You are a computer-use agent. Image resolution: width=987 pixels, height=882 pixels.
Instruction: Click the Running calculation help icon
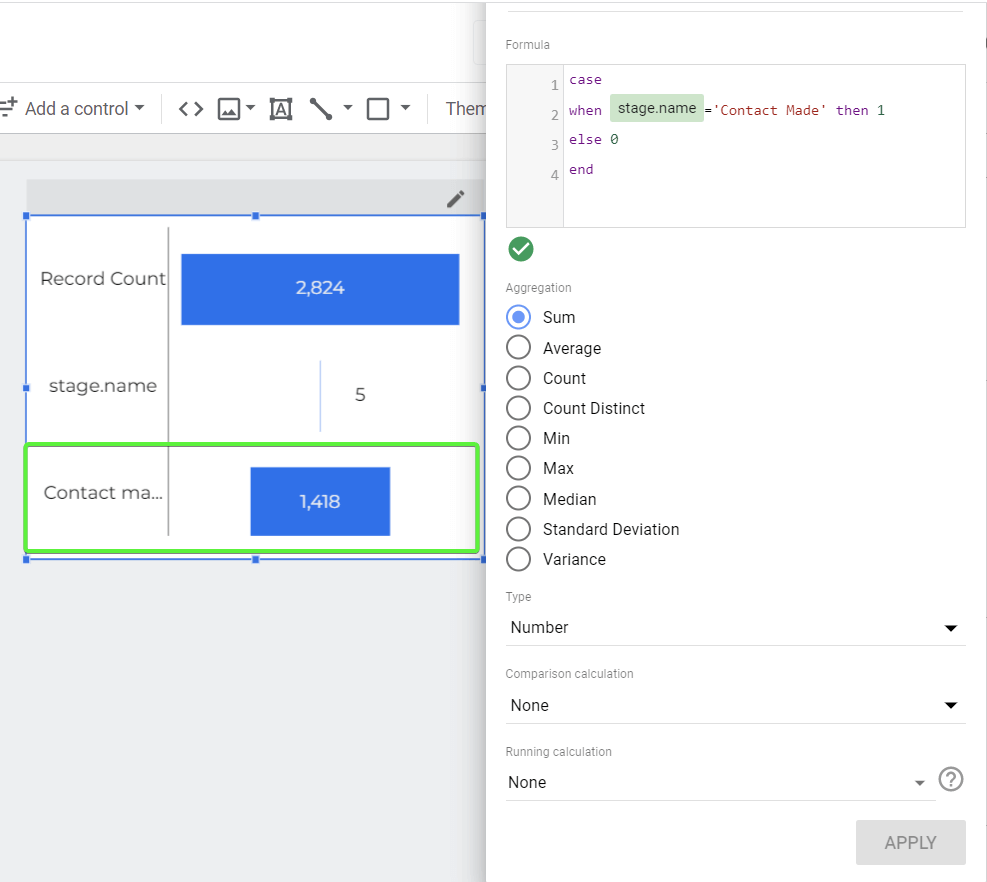[950, 779]
